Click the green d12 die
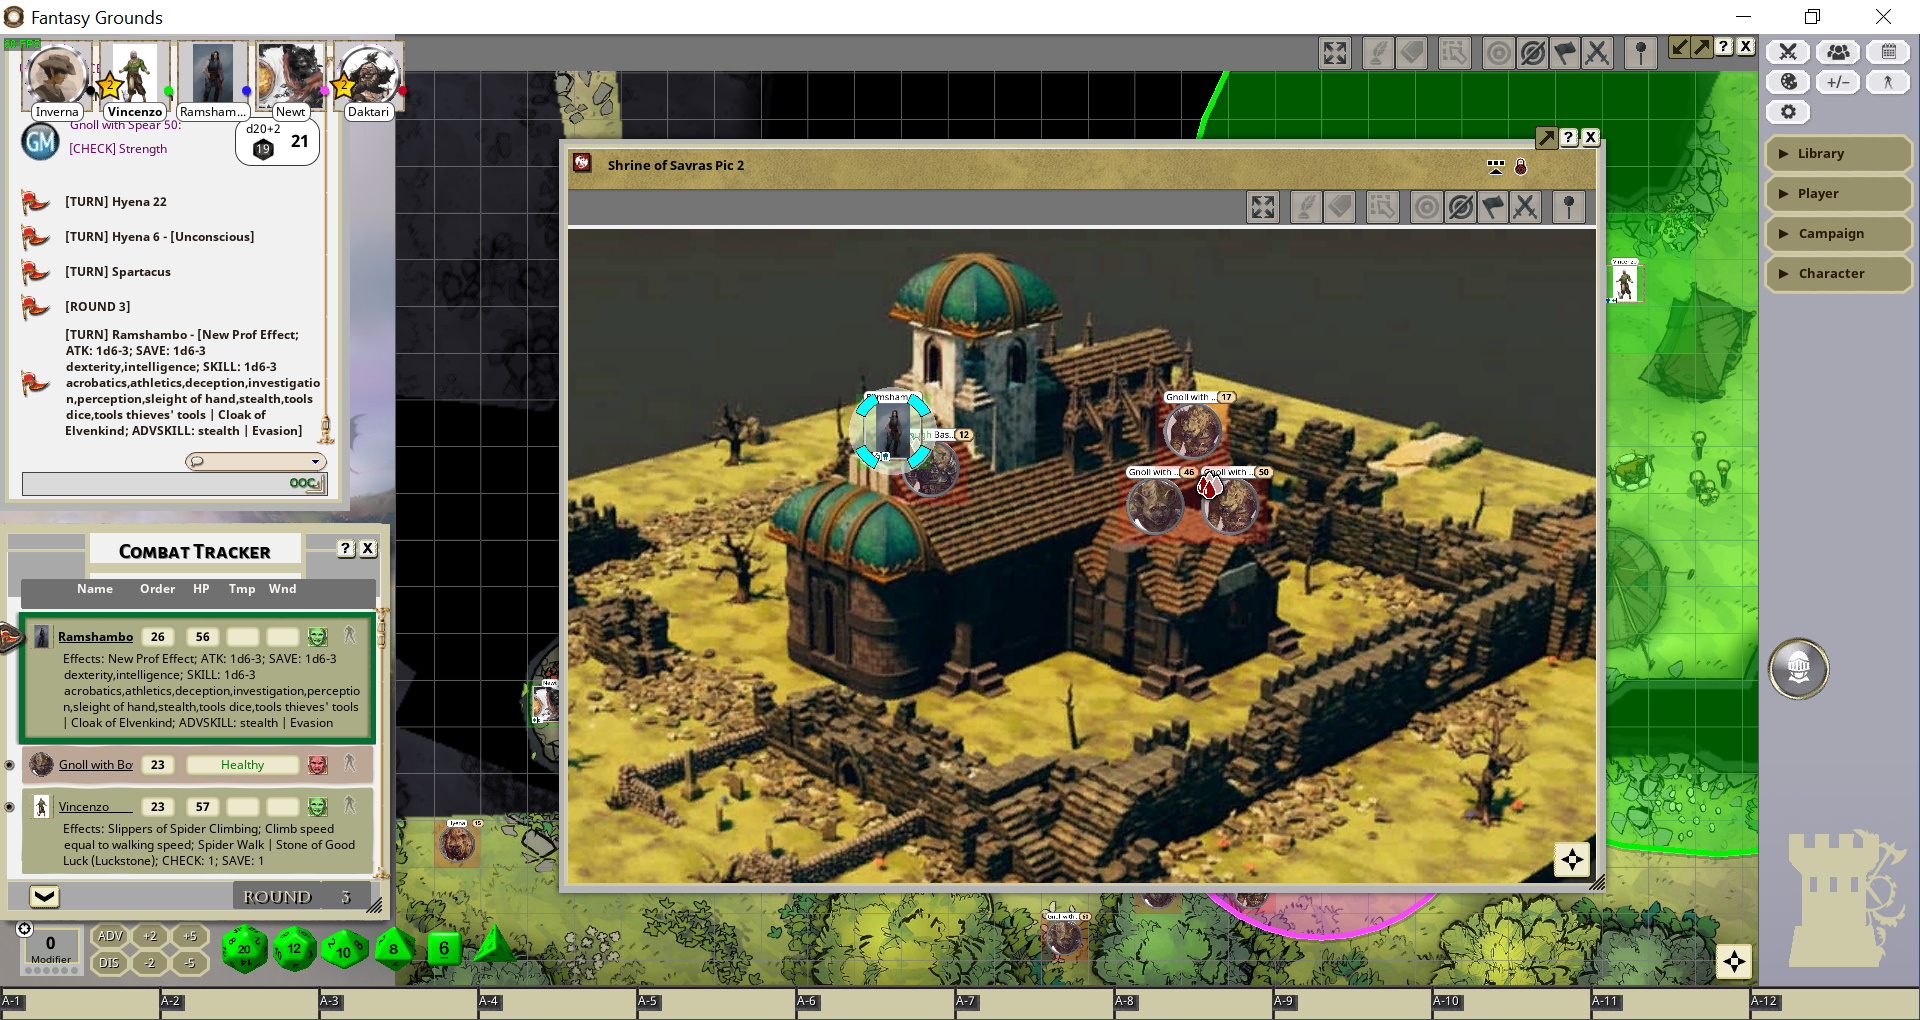Image resolution: width=1920 pixels, height=1020 pixels. pos(294,948)
